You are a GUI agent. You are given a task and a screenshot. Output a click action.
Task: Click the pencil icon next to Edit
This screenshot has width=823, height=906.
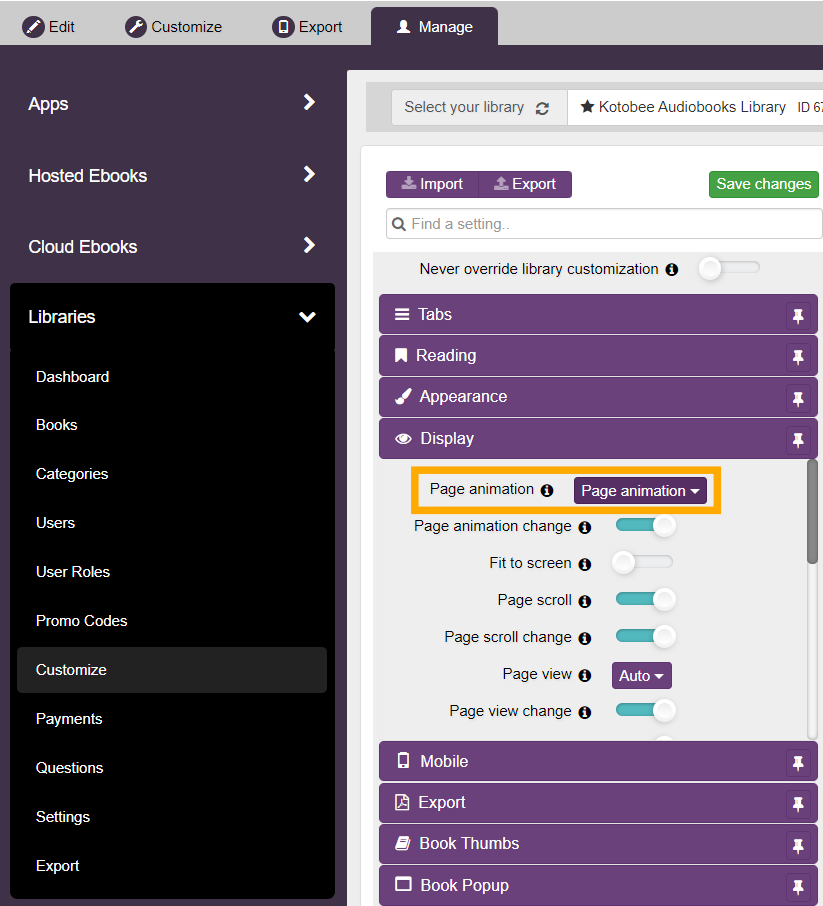pos(34,27)
